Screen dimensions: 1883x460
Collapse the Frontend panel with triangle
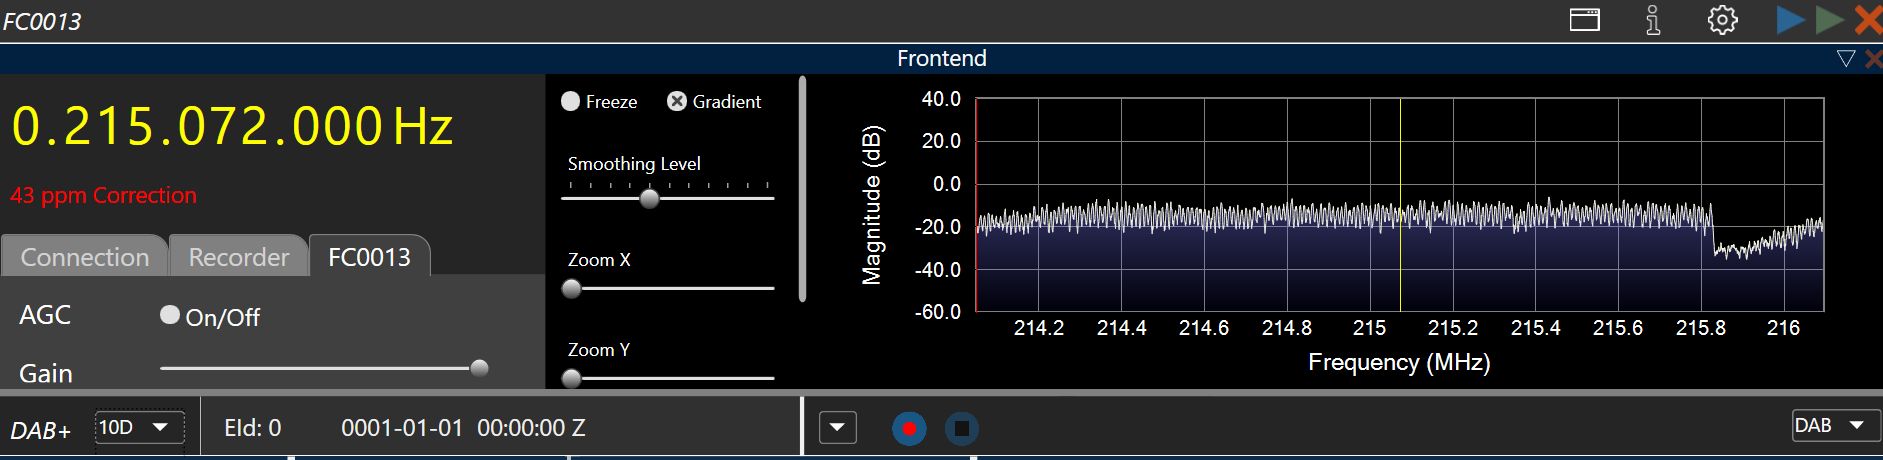click(1846, 59)
